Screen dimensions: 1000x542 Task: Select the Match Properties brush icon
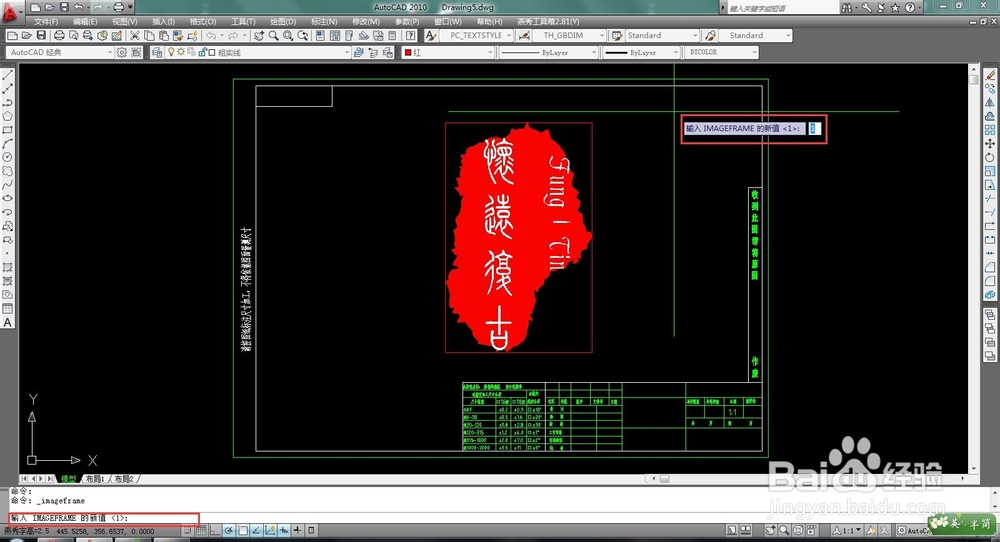coord(177,36)
